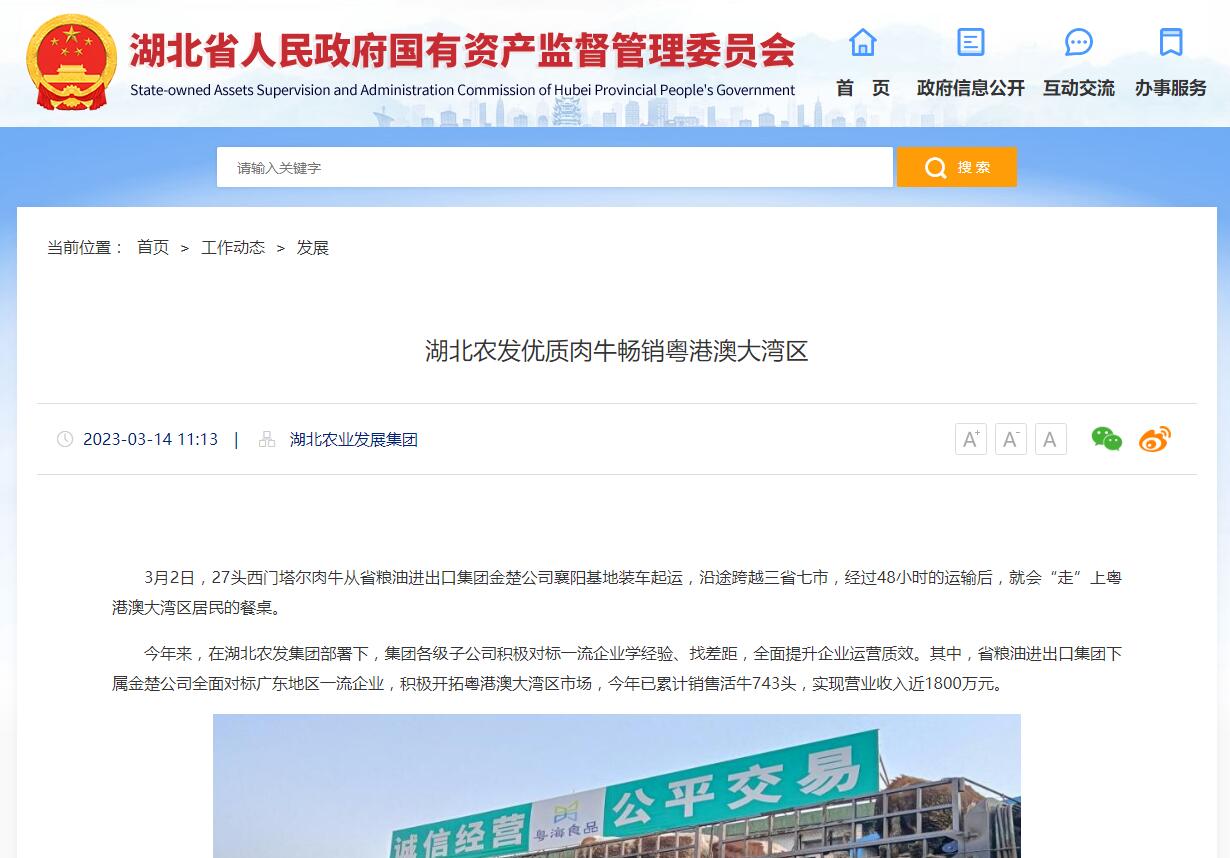
Task: Select 办事服务 menu item
Action: [x=1171, y=88]
